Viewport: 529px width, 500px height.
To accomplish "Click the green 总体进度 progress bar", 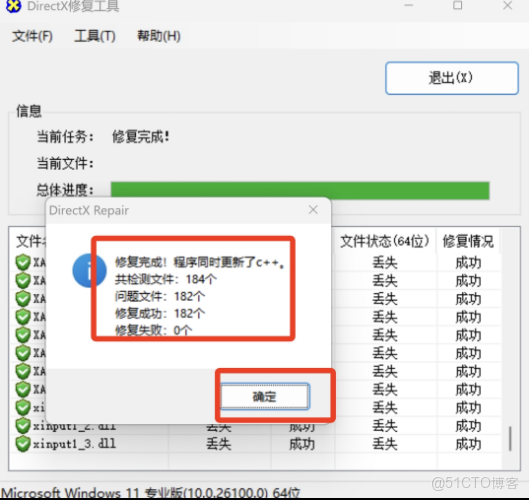I will coord(300,191).
